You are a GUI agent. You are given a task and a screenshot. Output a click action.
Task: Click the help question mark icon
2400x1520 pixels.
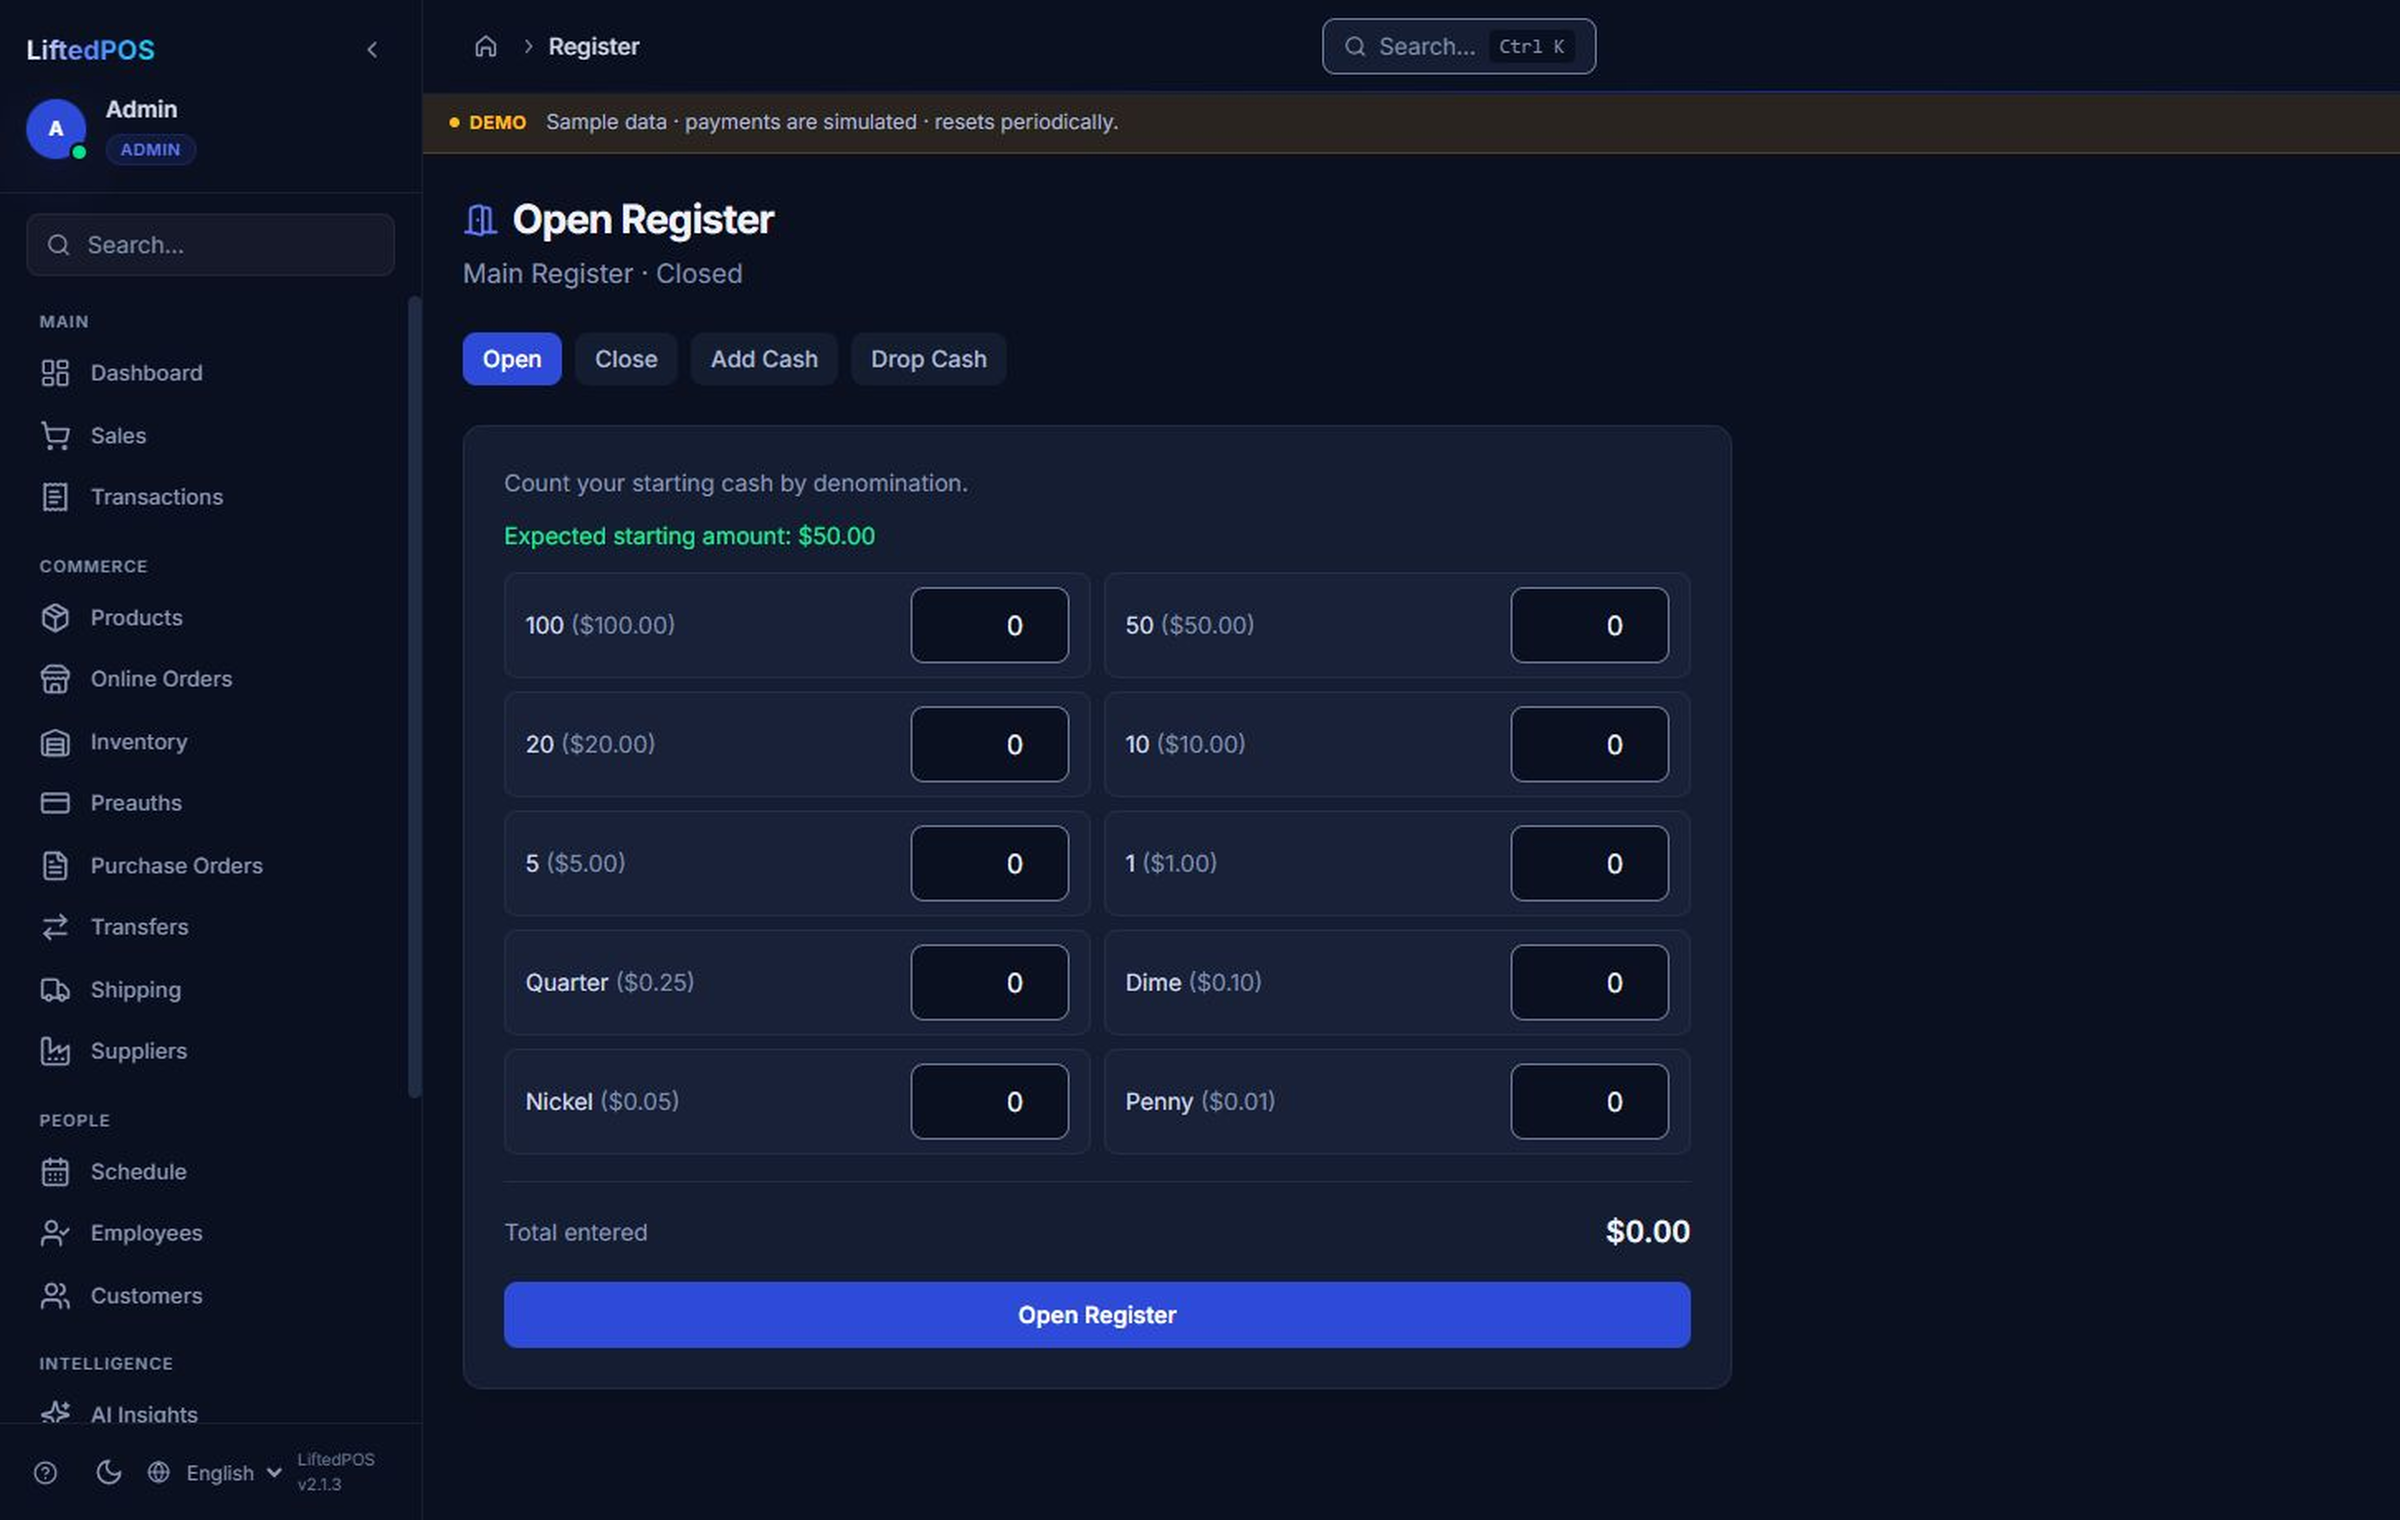[45, 1473]
